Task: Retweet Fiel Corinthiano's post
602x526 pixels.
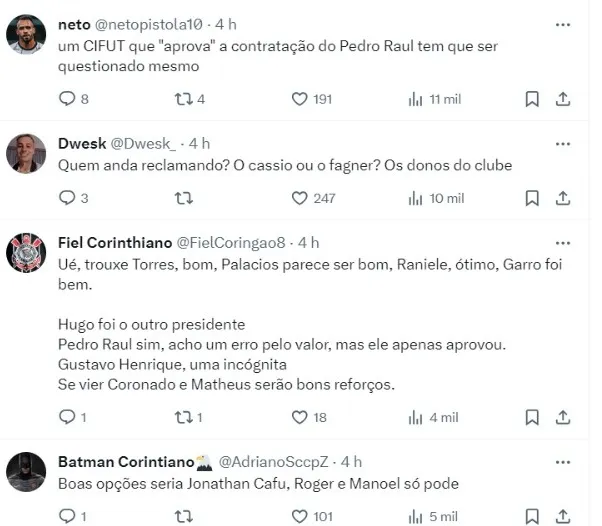Action: pyautogui.click(x=183, y=417)
